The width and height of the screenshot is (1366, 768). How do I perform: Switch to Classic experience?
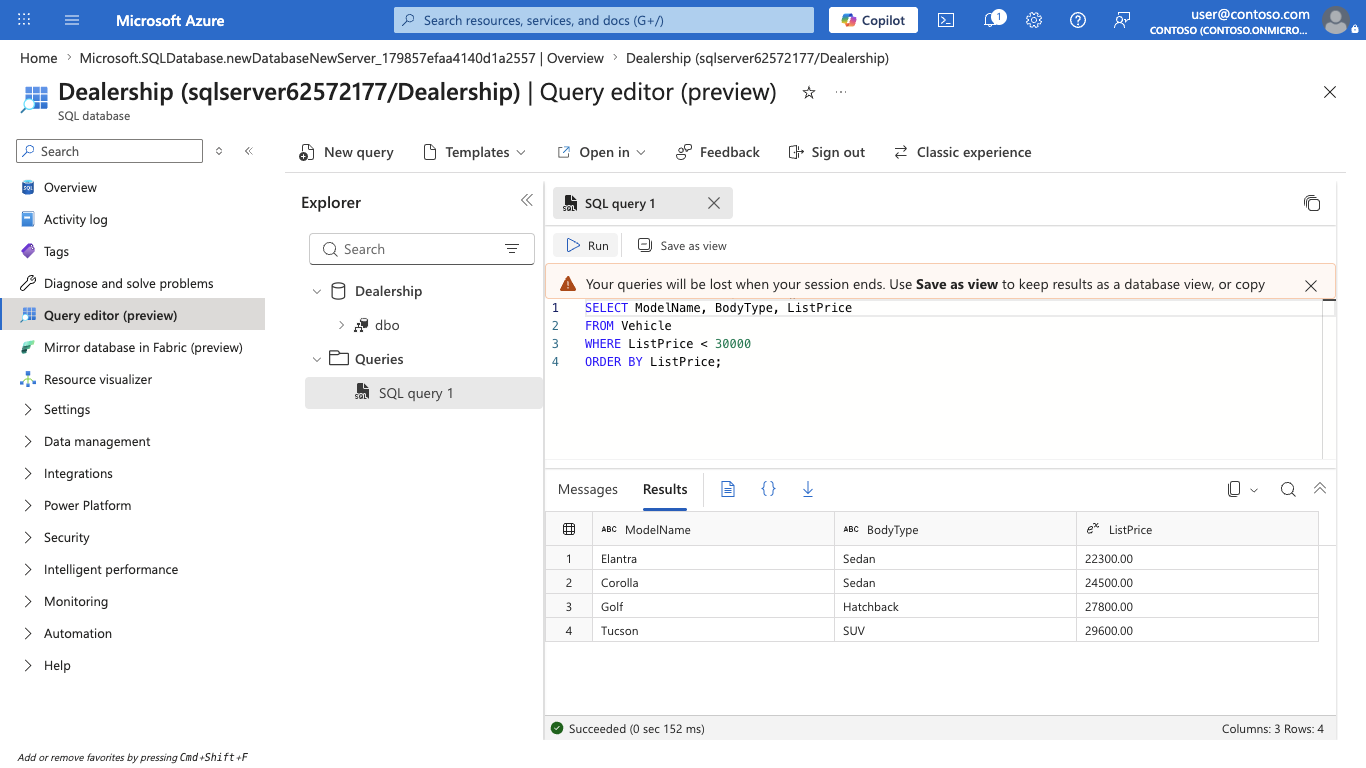tap(962, 152)
